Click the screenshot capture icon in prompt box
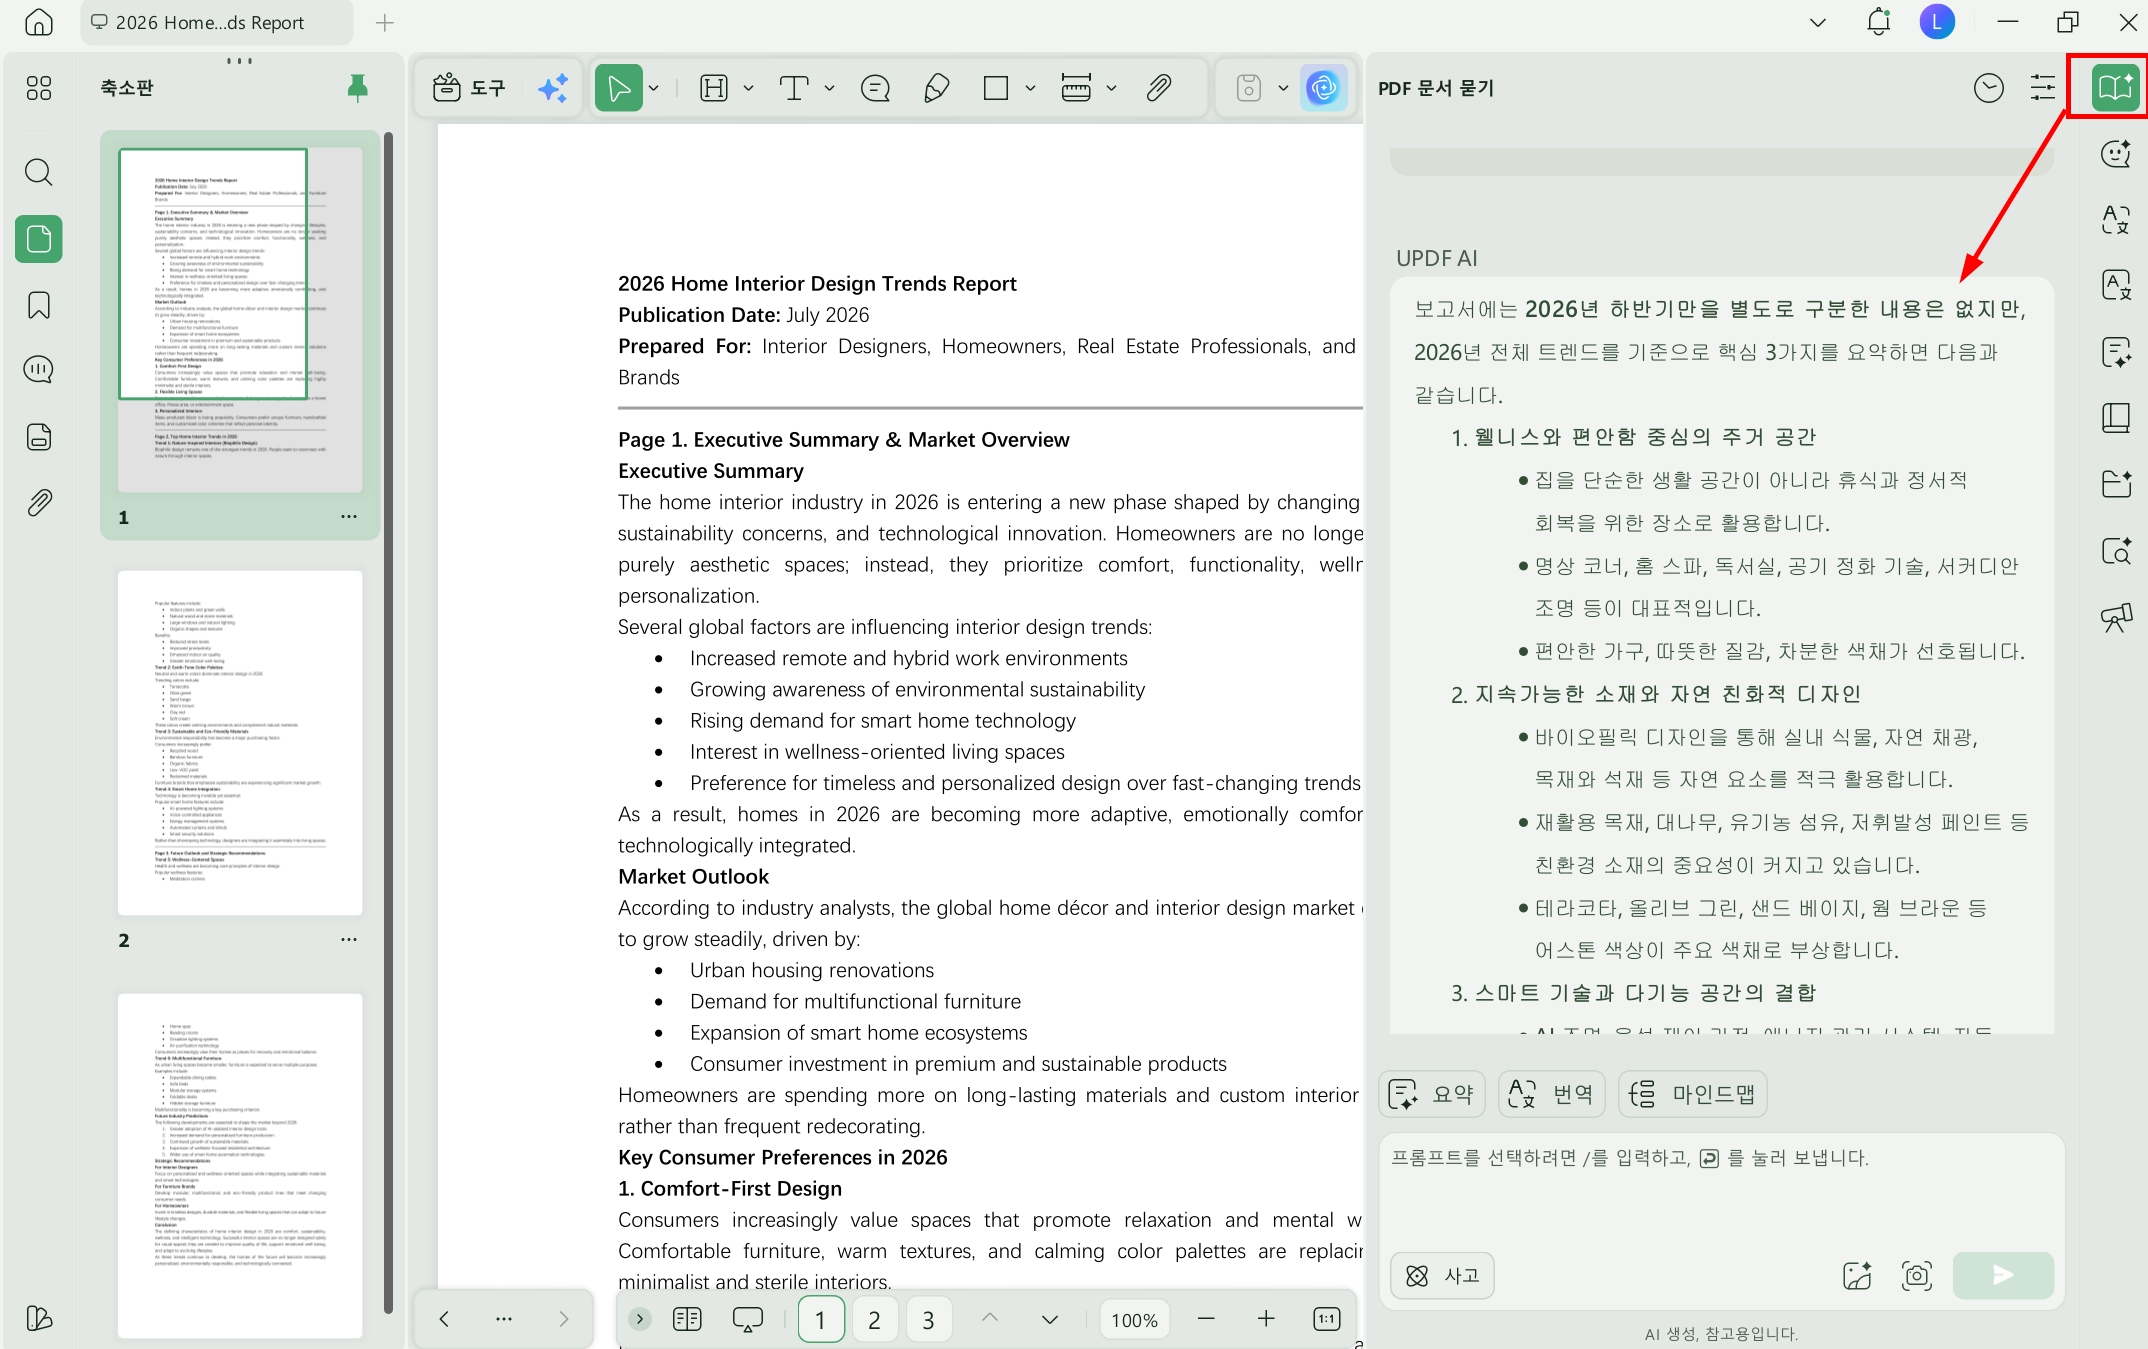Image resolution: width=2148 pixels, height=1349 pixels. pos(1917,1275)
